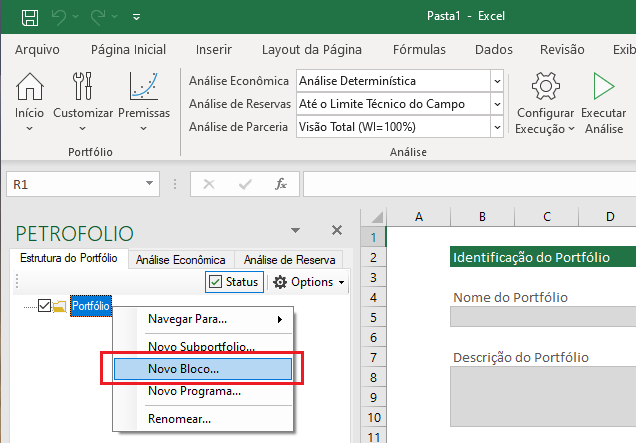This screenshot has height=443, width=636.
Task: Open the Options dropdown menu
Action: click(308, 282)
